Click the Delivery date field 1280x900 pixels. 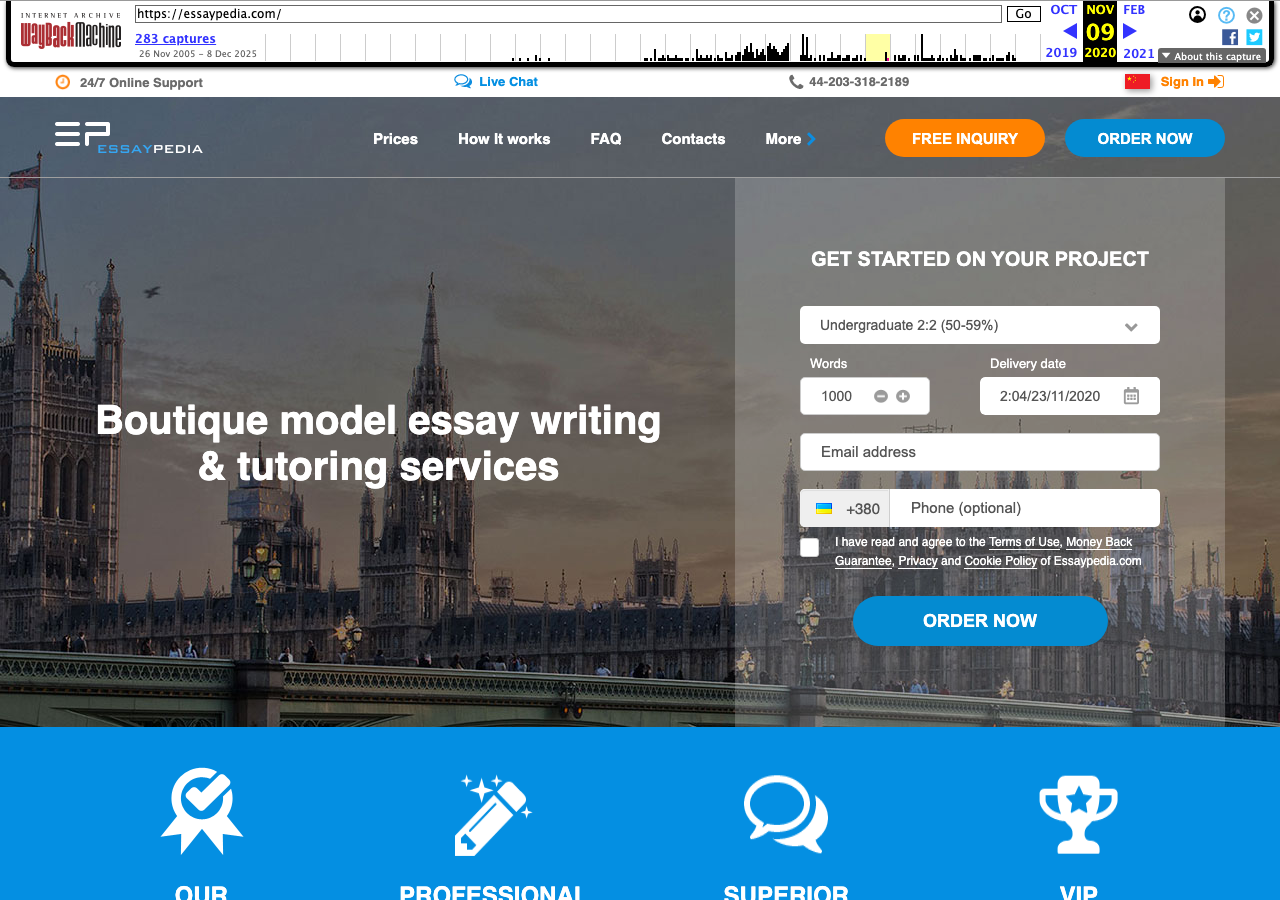1070,396
